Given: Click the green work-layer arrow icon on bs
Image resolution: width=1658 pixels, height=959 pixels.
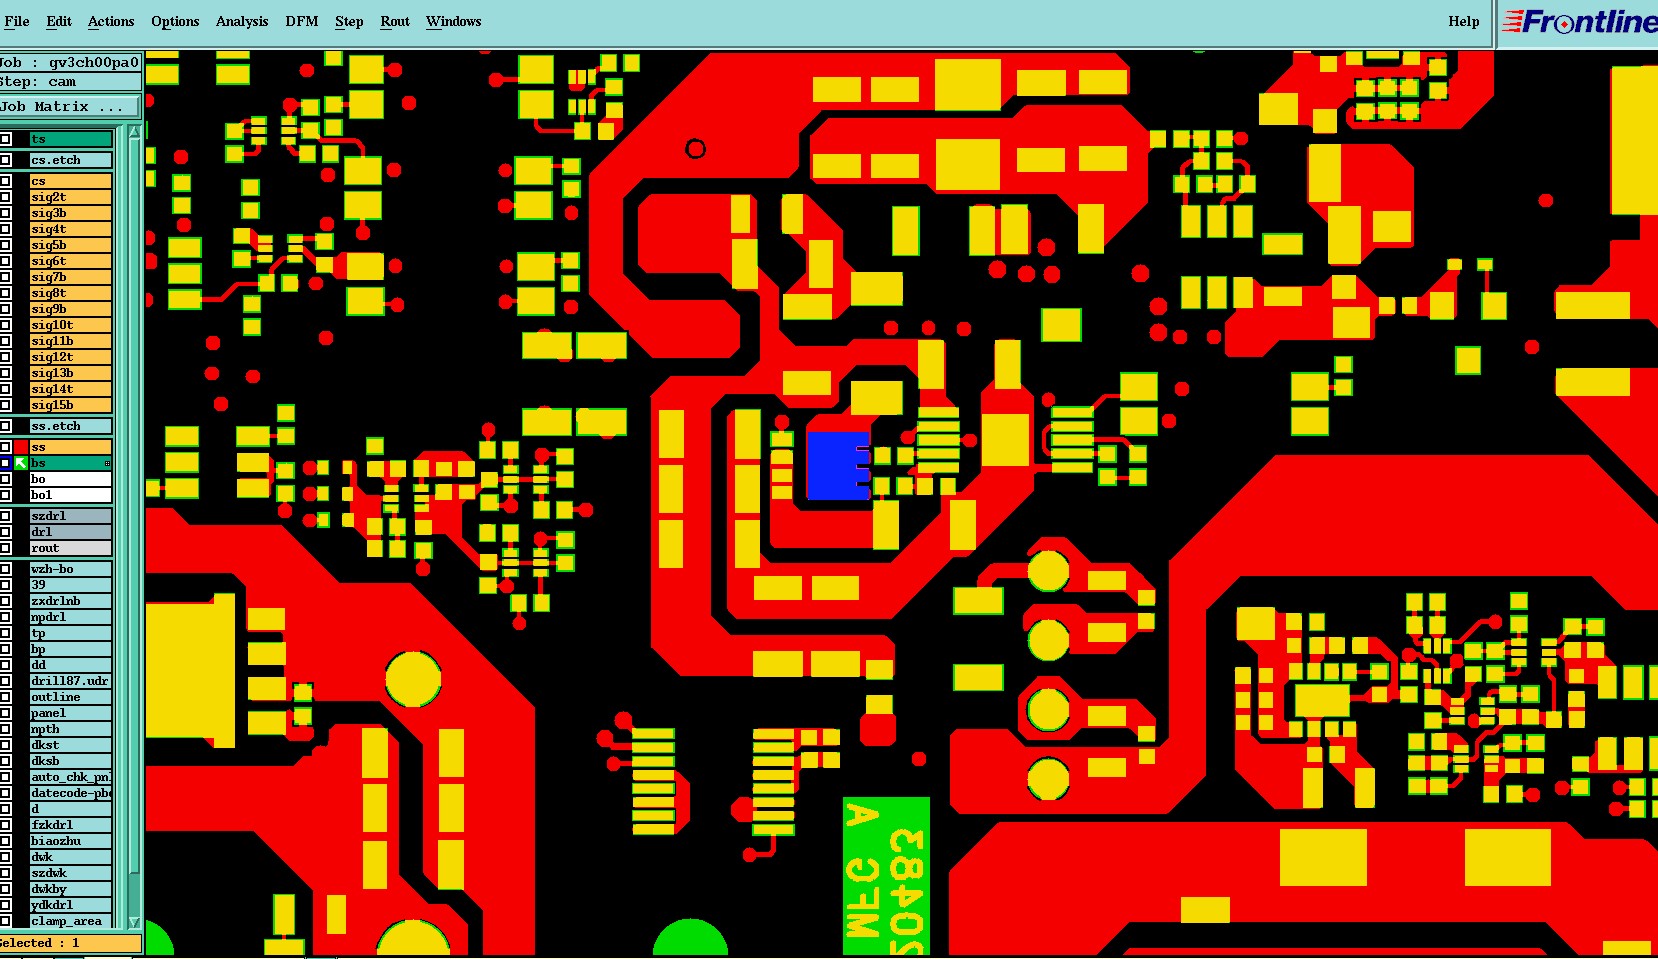Looking at the screenshot, I should pos(20,463).
